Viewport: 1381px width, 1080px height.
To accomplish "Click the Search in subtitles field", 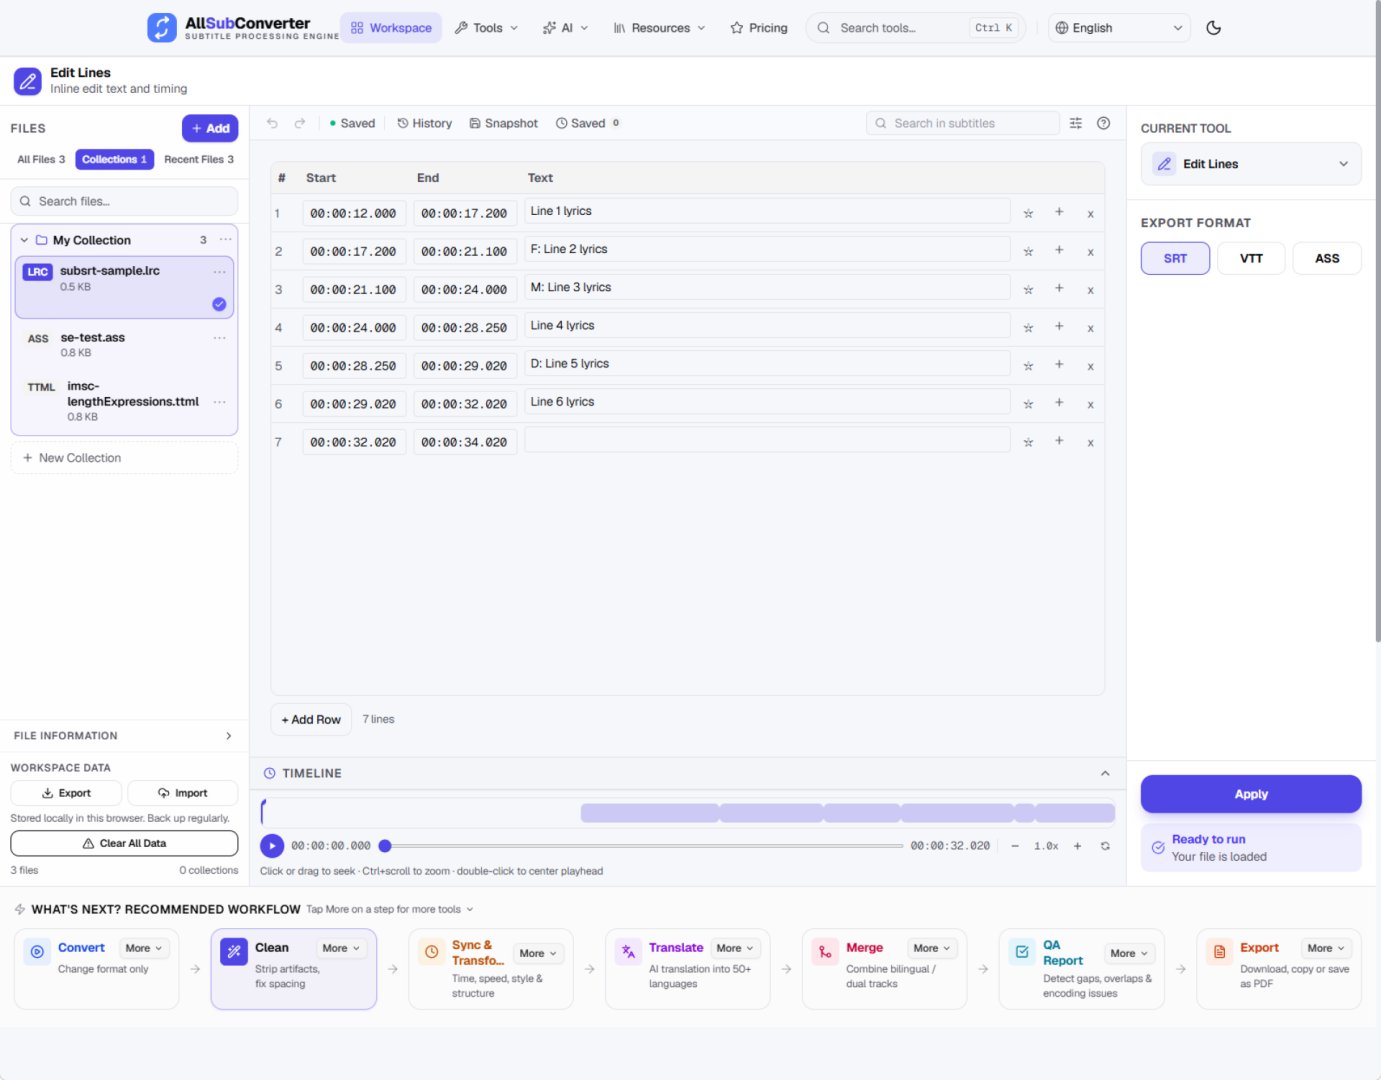I will click(963, 123).
